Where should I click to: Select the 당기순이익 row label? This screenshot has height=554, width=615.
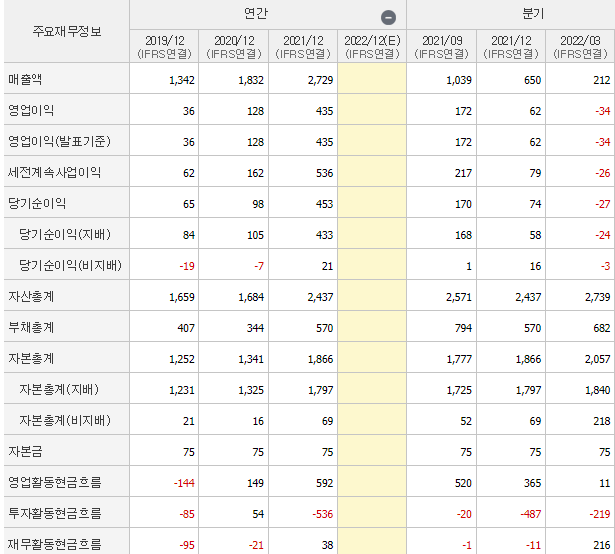(x=37, y=204)
